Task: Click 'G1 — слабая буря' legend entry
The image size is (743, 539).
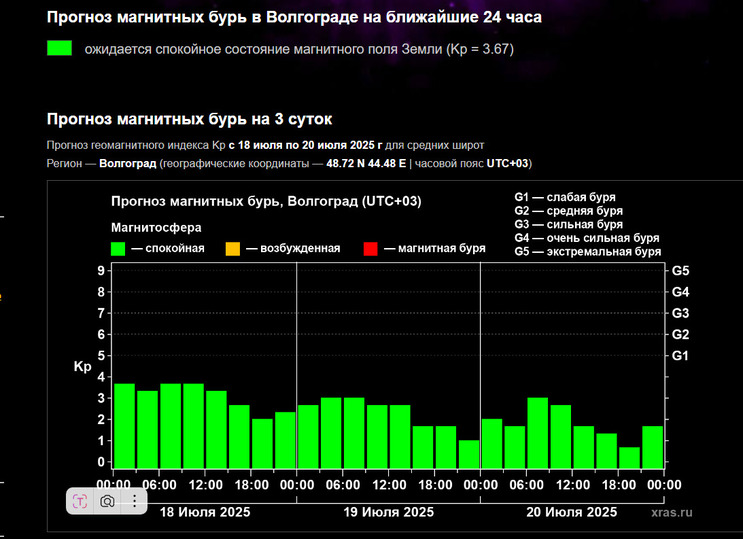Action: [565, 197]
